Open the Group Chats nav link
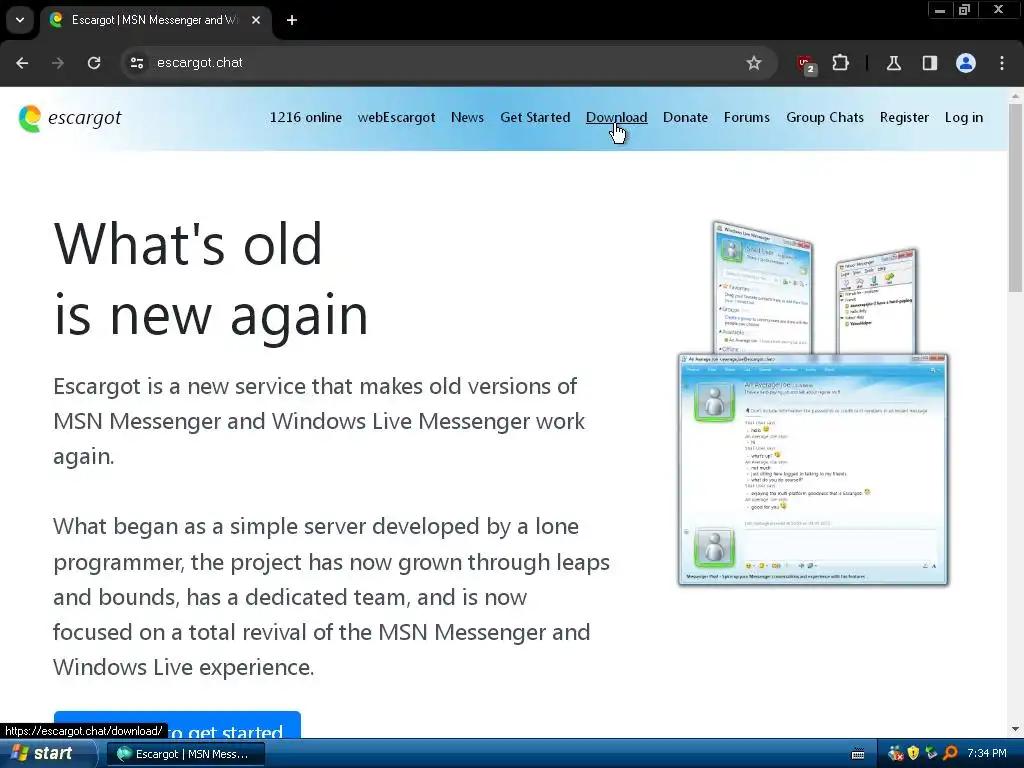 (x=825, y=118)
